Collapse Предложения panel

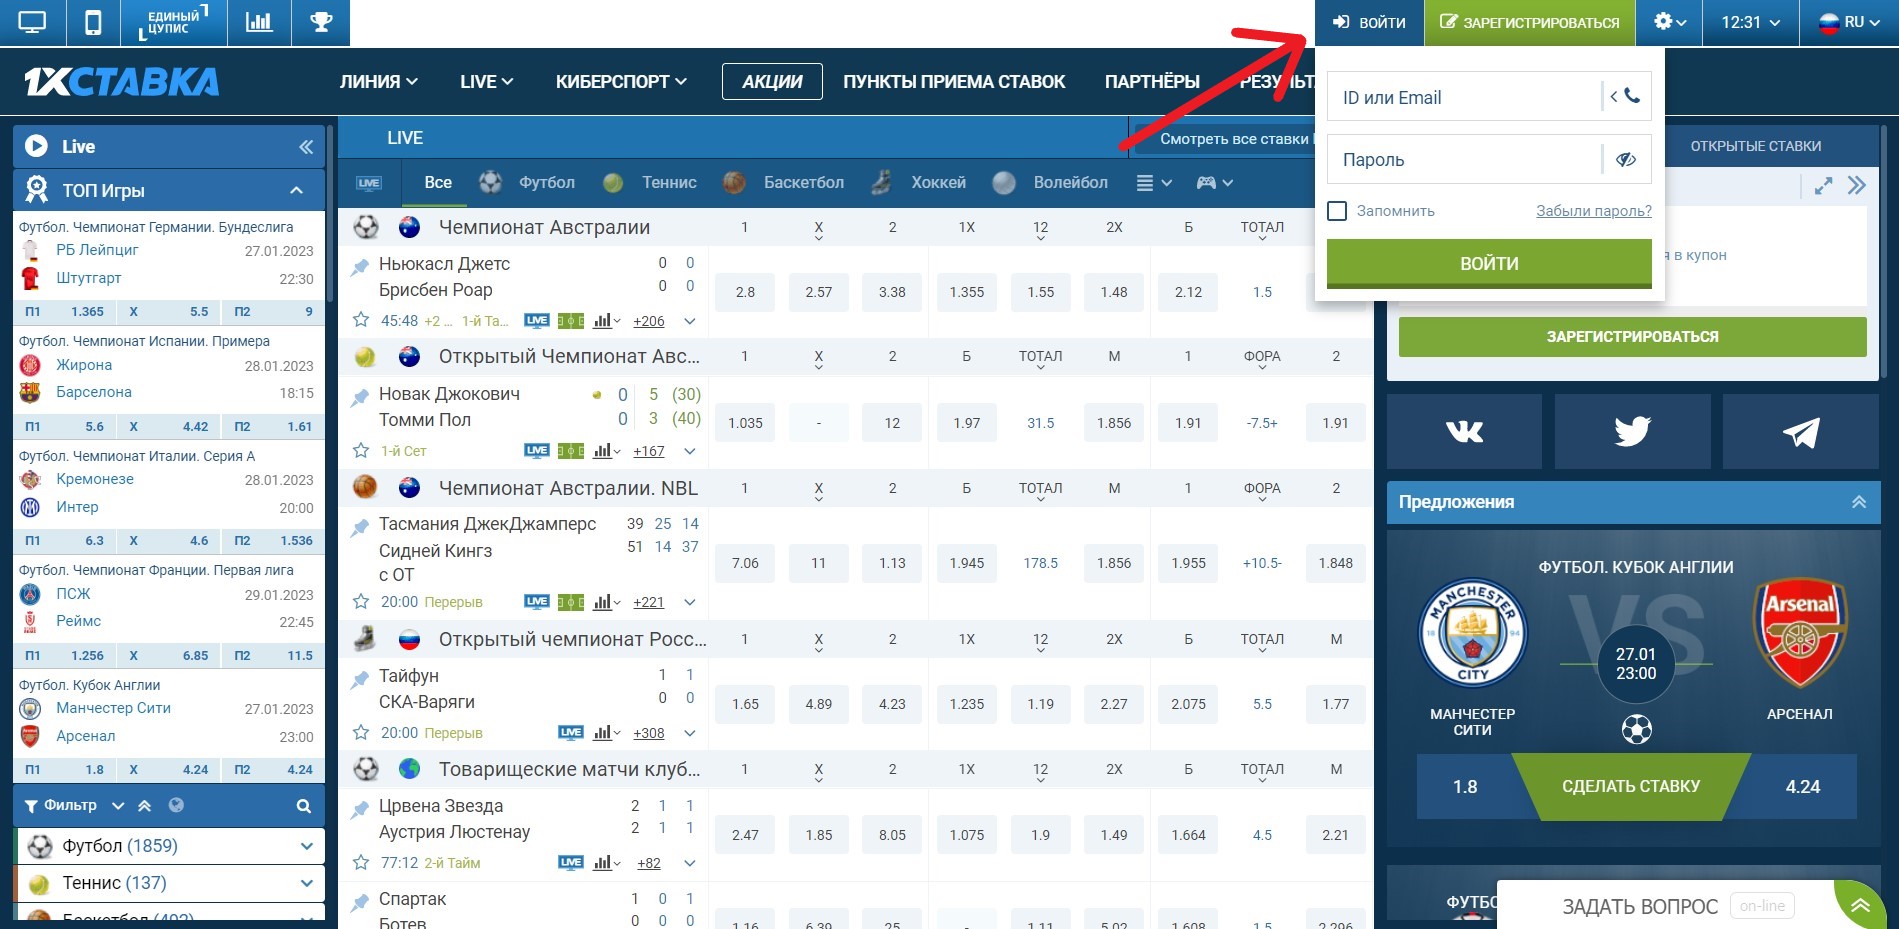pos(1859,502)
